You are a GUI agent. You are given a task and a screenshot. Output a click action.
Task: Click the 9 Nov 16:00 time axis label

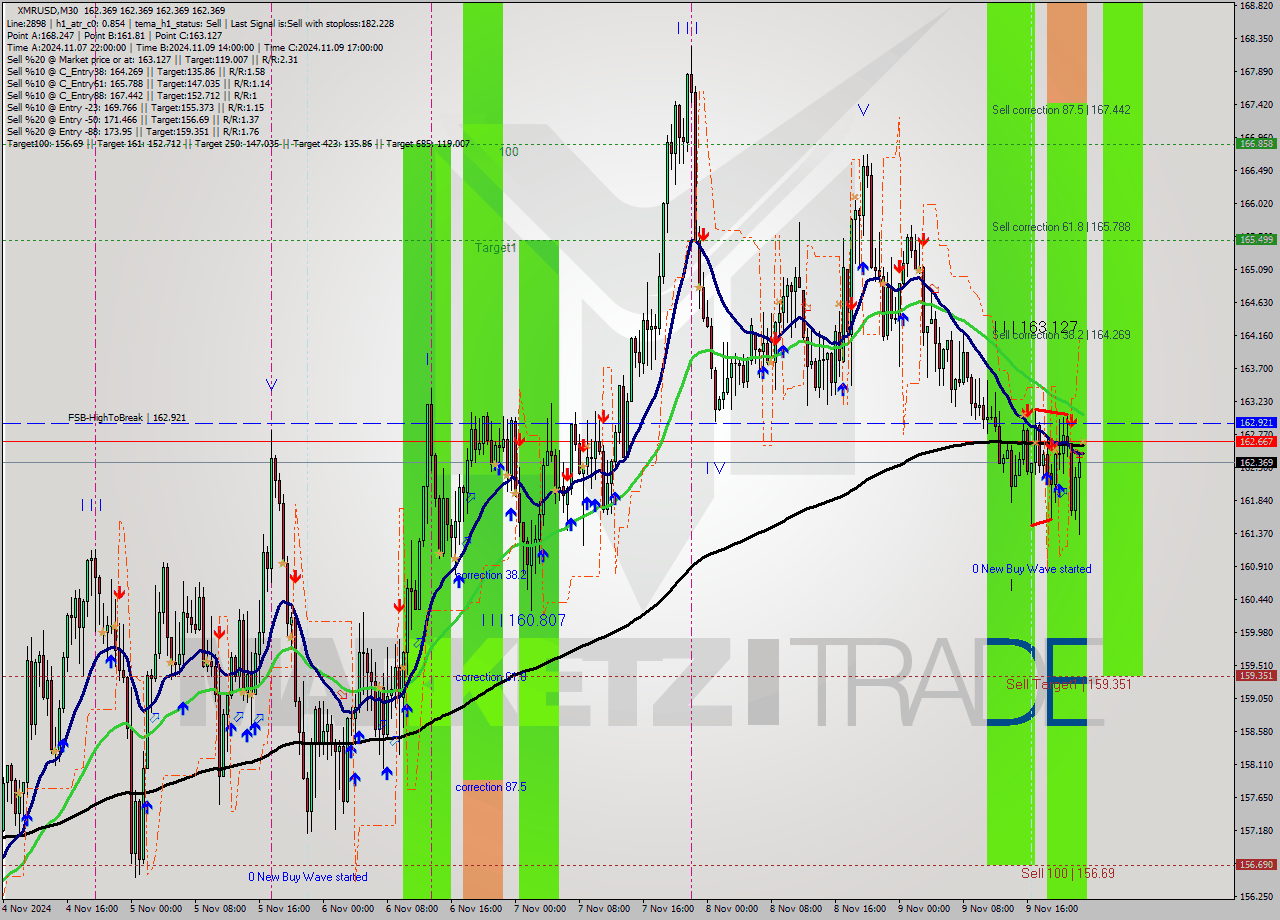pyautogui.click(x=1051, y=909)
